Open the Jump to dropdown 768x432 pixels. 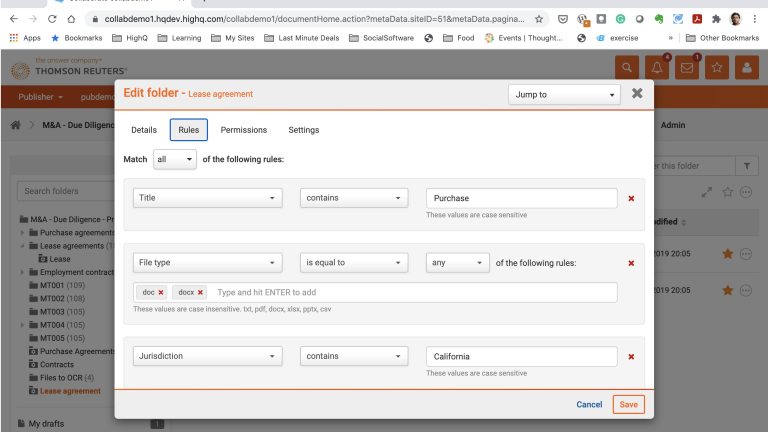point(564,94)
